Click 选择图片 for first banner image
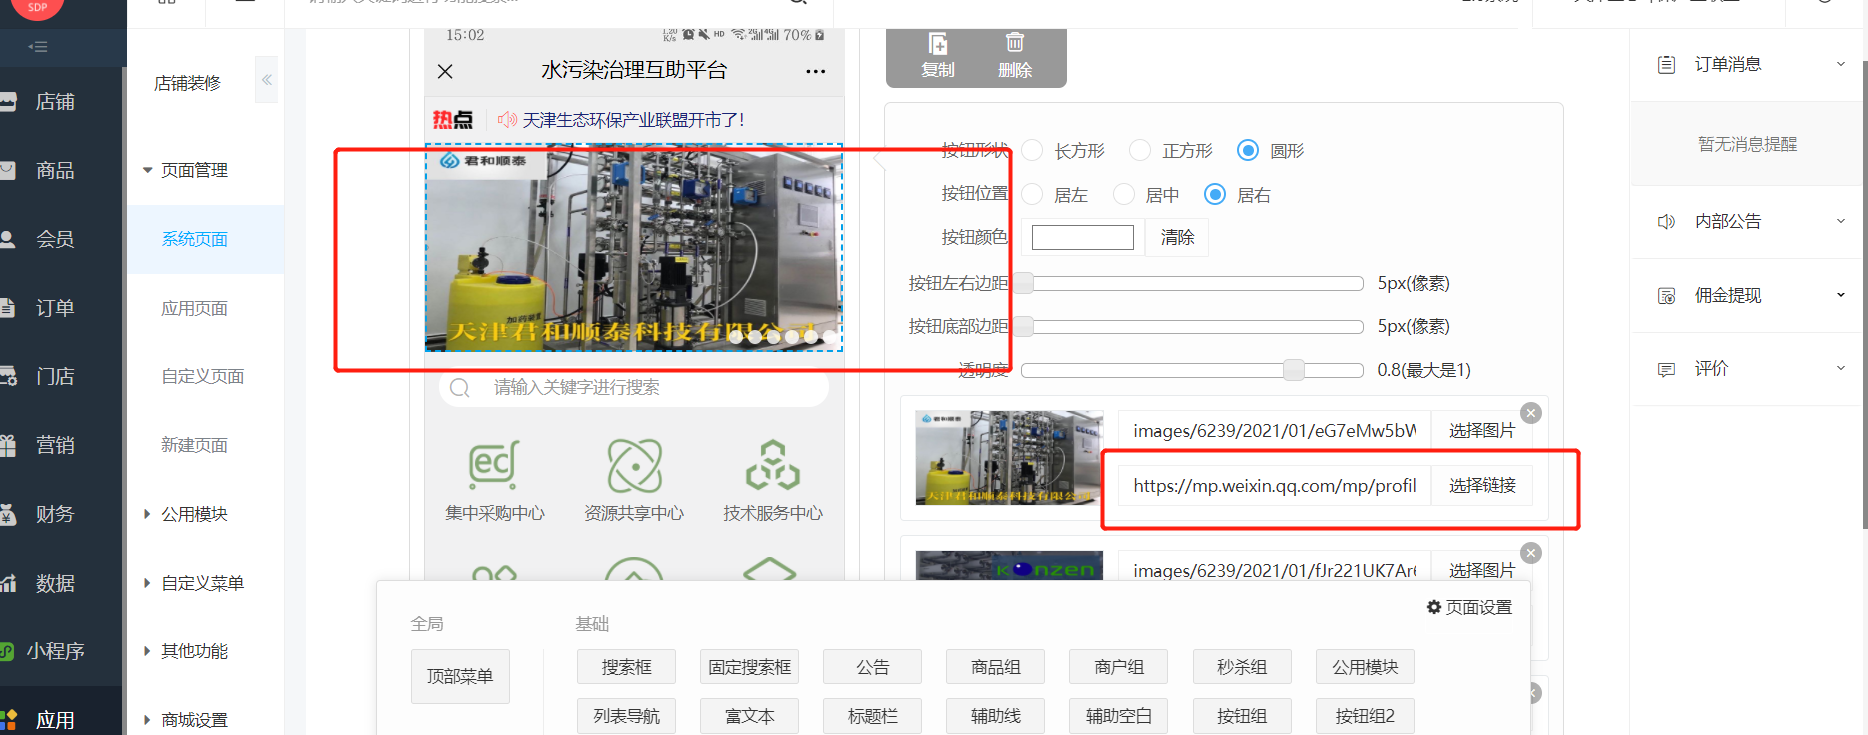The width and height of the screenshot is (1868, 735). [x=1482, y=430]
